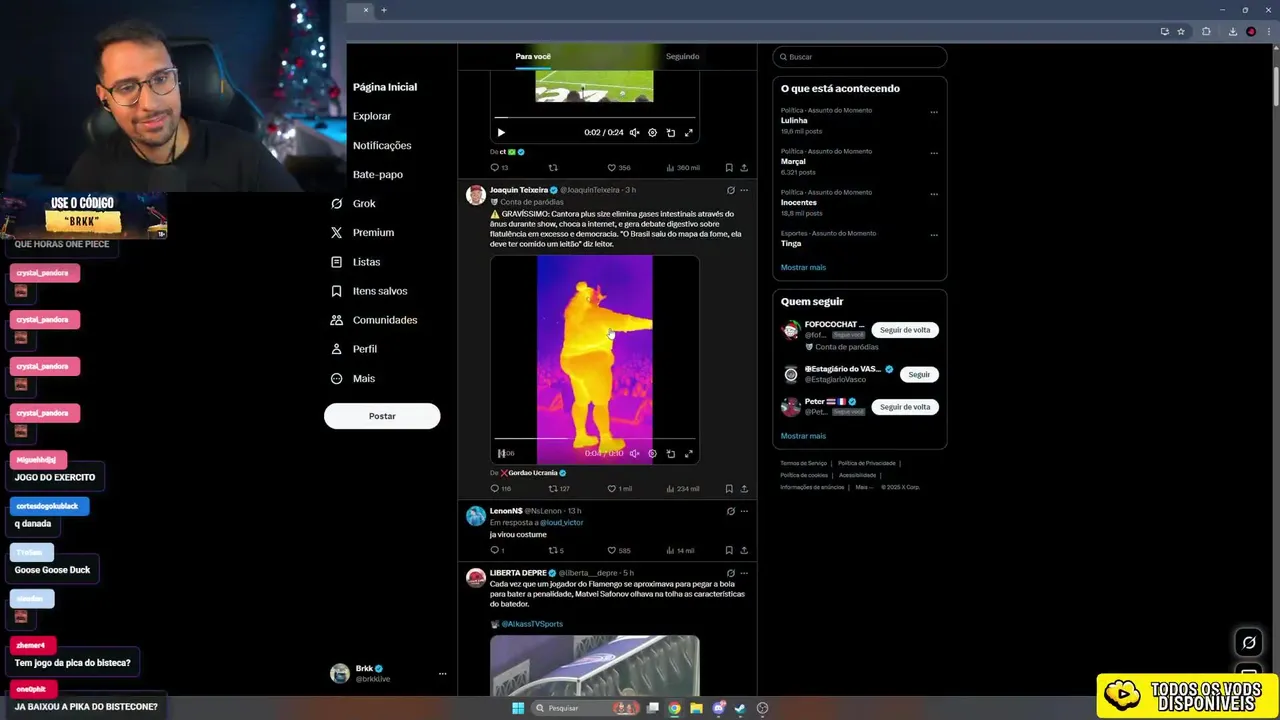
Task: Open options for Marçal trend
Action: pyautogui.click(x=934, y=153)
